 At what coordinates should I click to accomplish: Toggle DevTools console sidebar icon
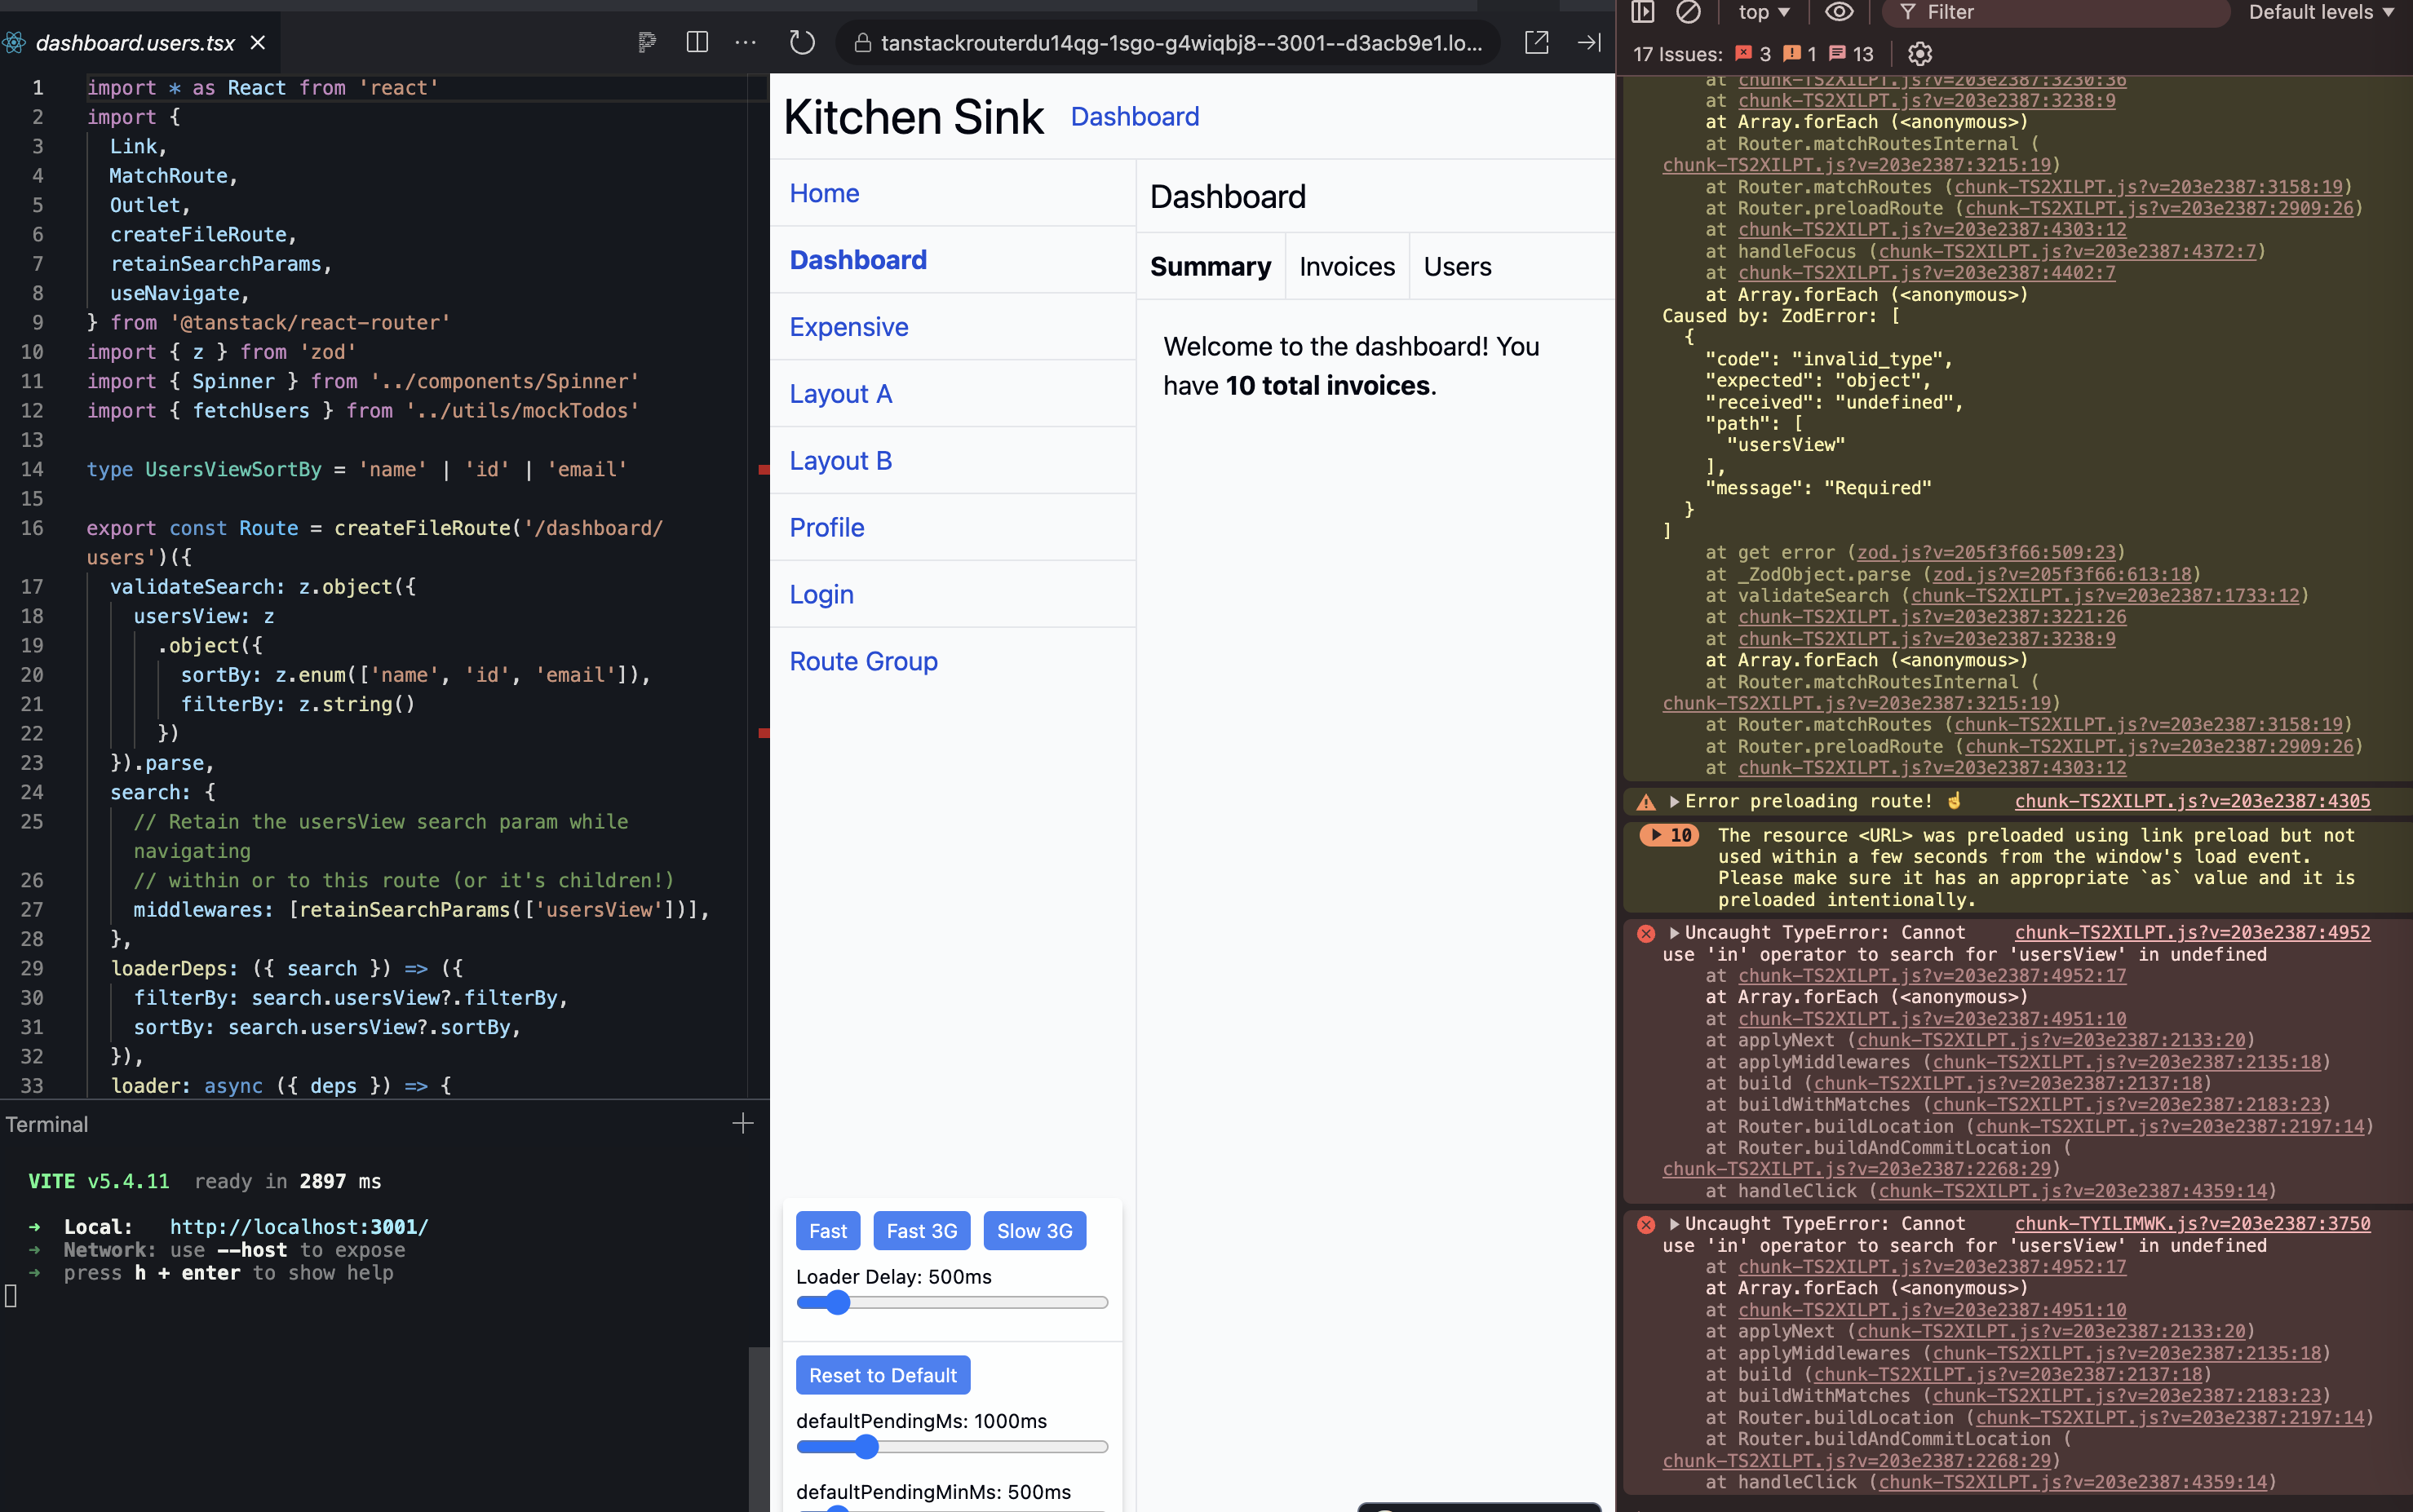1643,12
